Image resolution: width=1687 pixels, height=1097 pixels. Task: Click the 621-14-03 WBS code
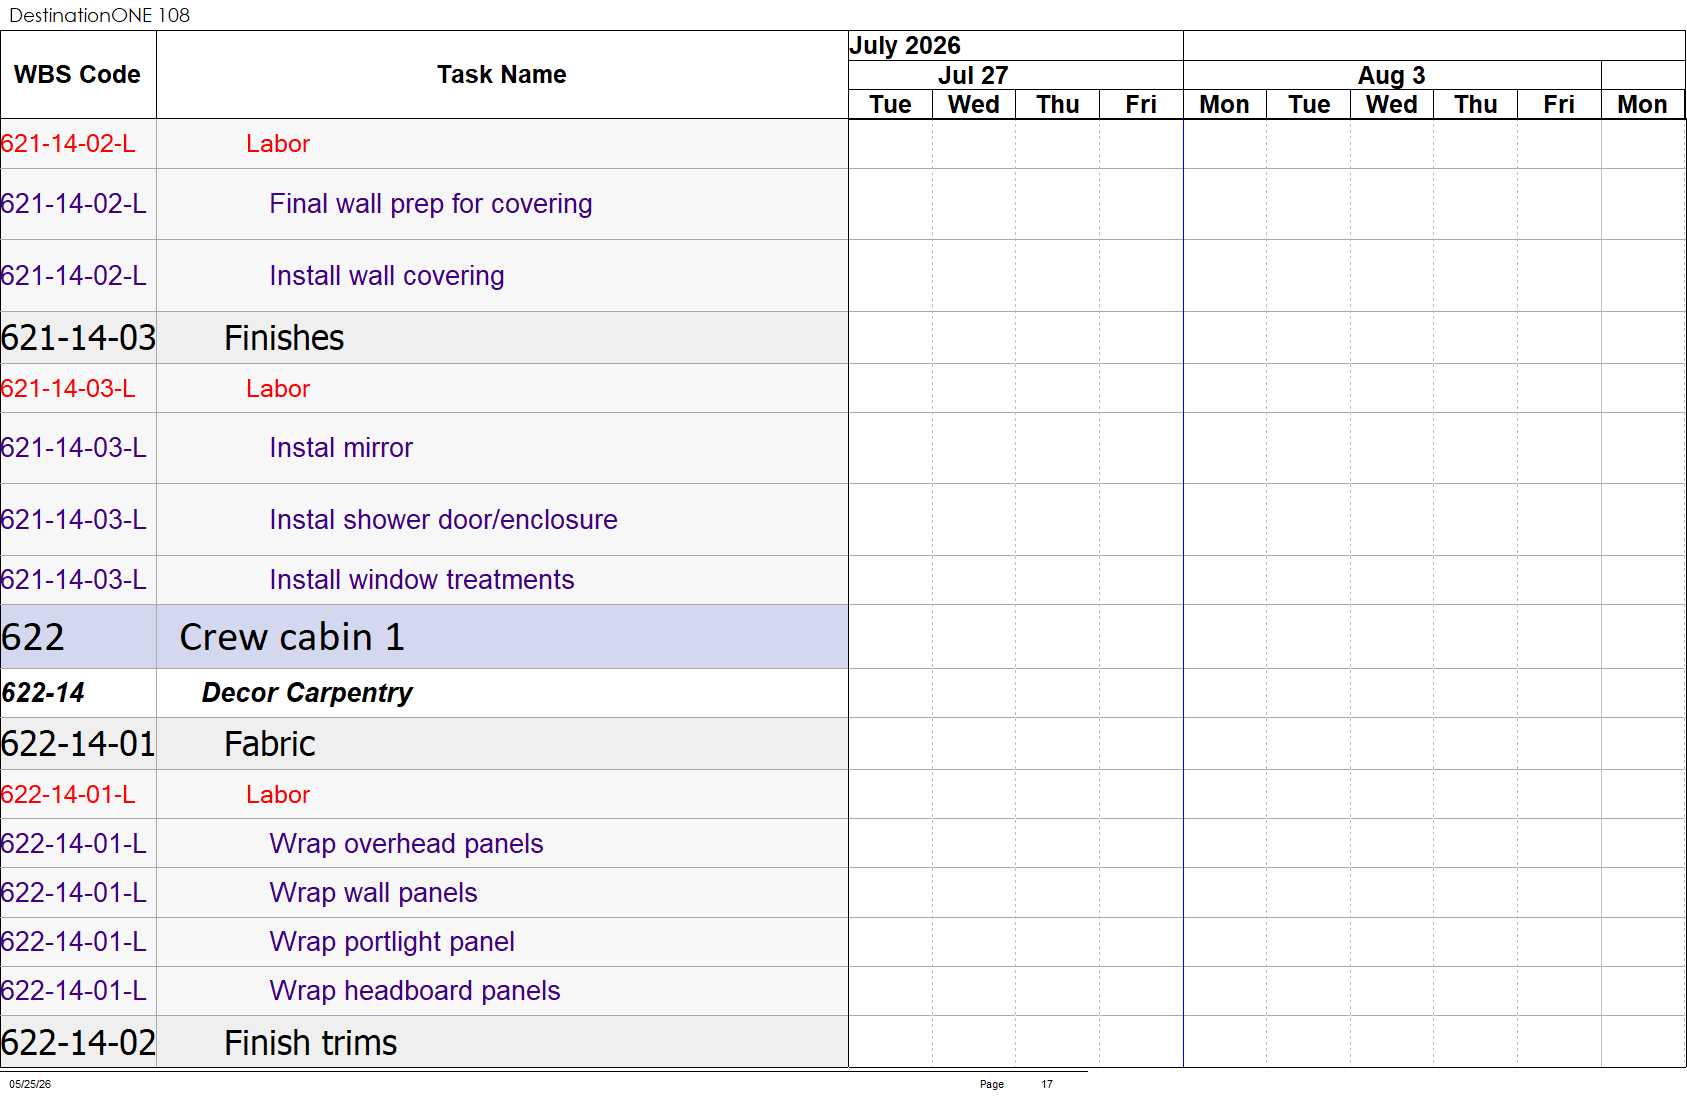pos(78,338)
